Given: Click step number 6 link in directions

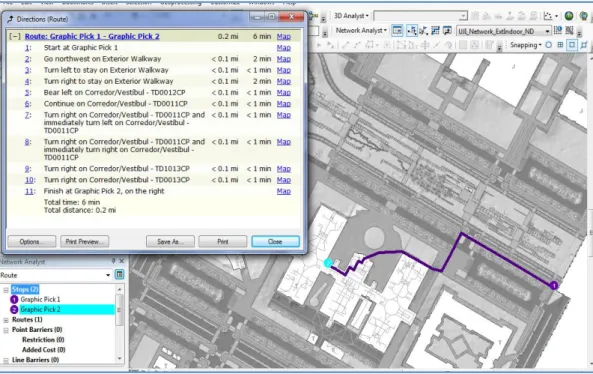Looking at the screenshot, I should 28,104.
